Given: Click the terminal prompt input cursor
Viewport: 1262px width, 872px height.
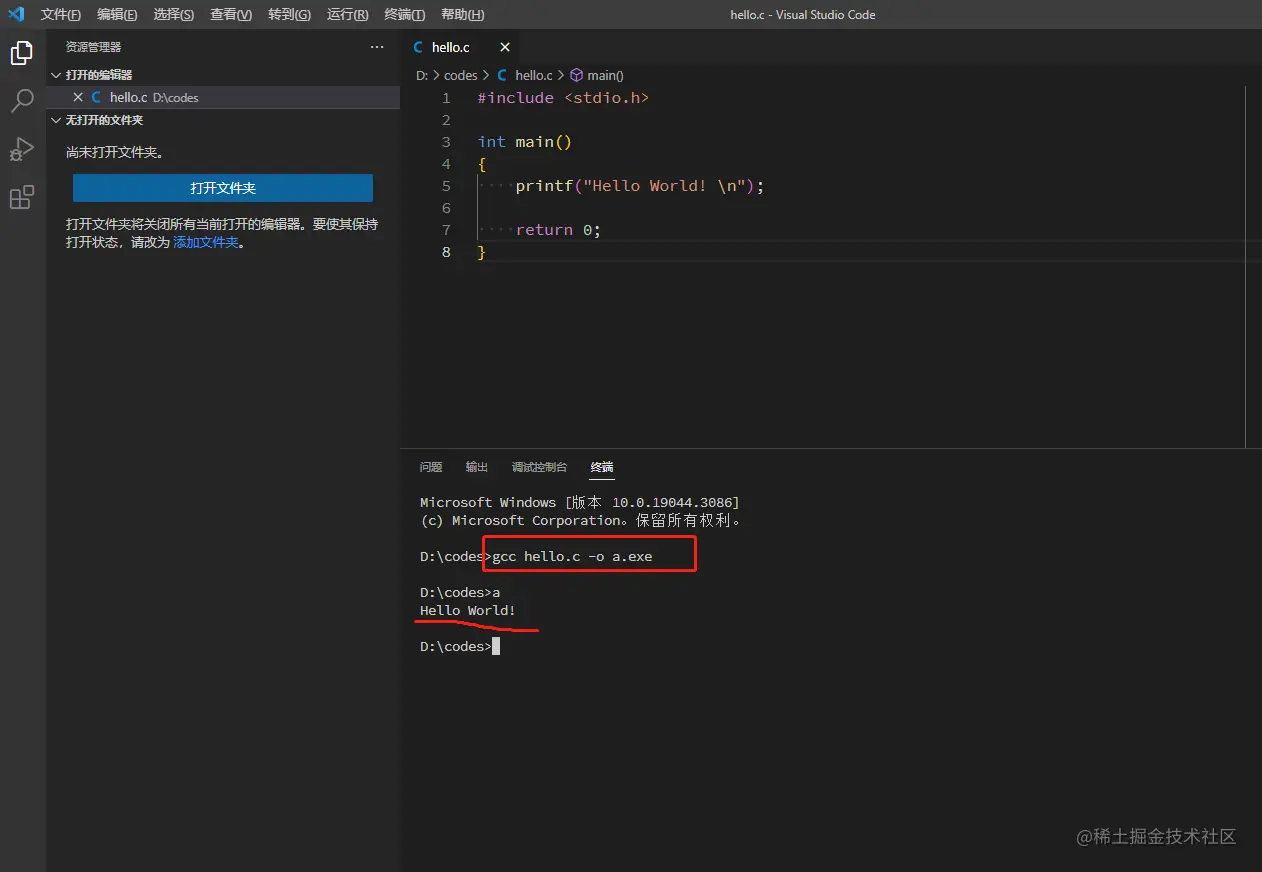Looking at the screenshot, I should click(496, 646).
